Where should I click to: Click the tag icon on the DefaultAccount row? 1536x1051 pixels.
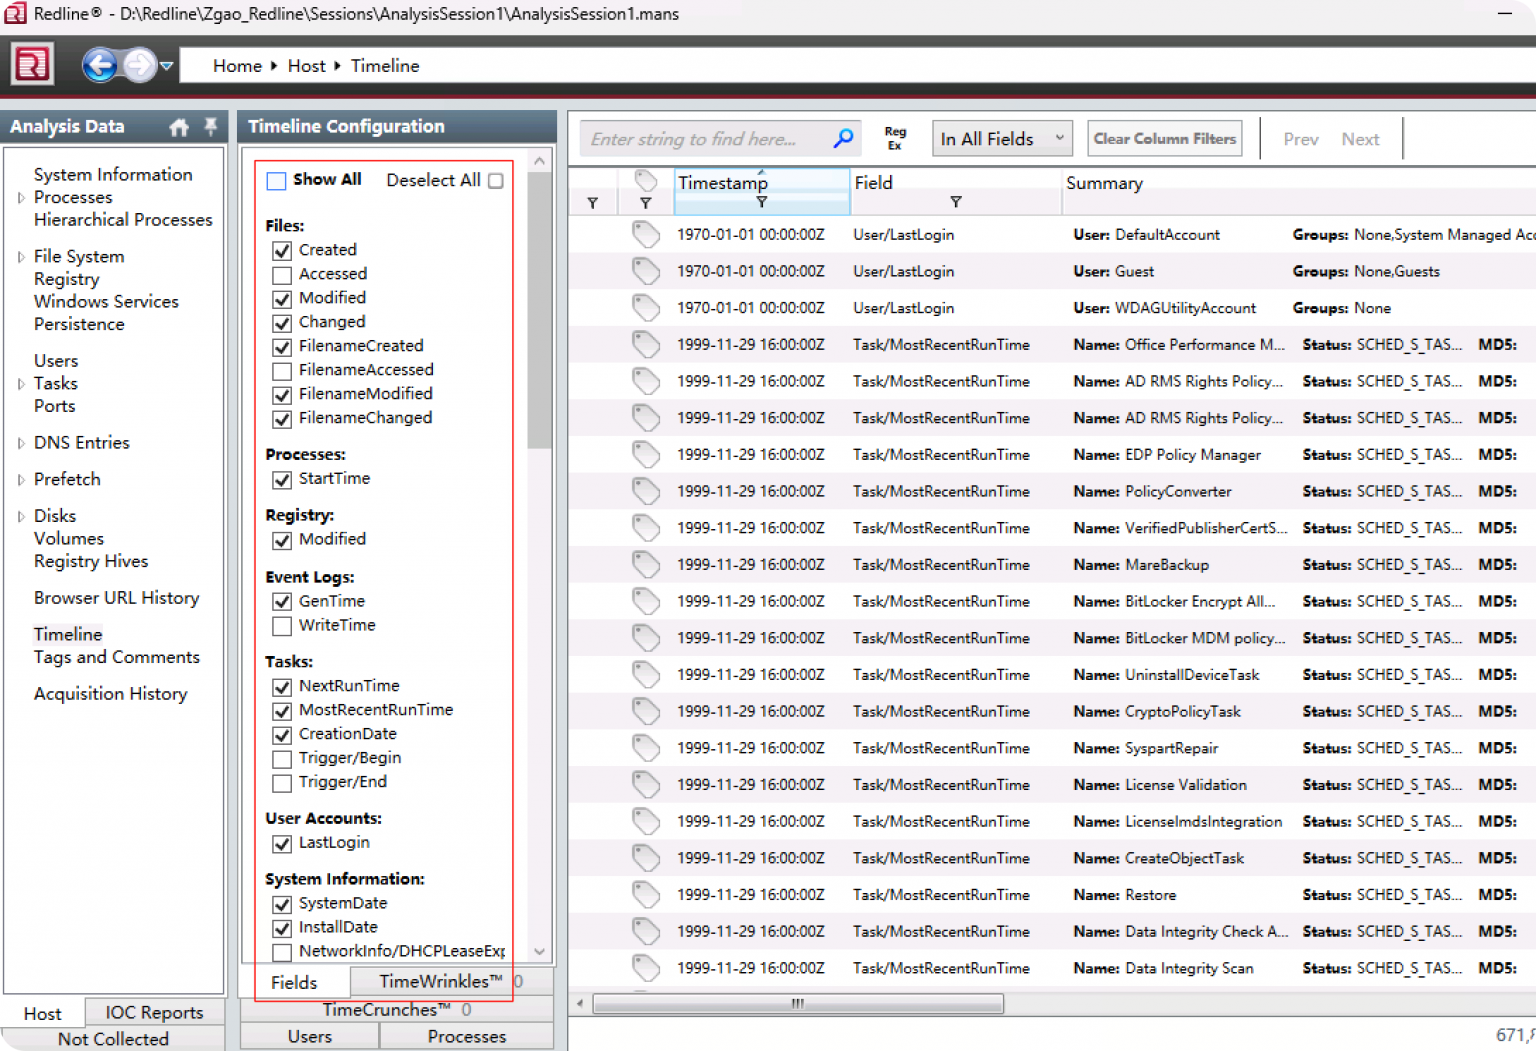pyautogui.click(x=646, y=234)
